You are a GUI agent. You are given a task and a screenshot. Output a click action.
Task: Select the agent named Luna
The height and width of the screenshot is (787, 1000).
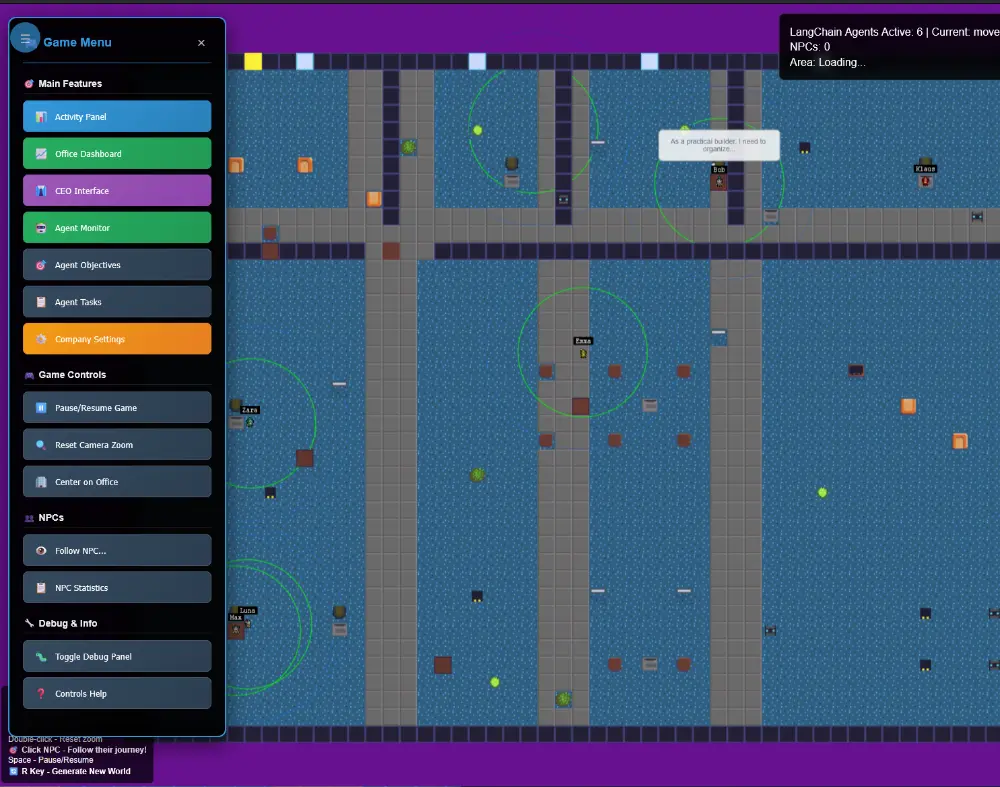248,622
